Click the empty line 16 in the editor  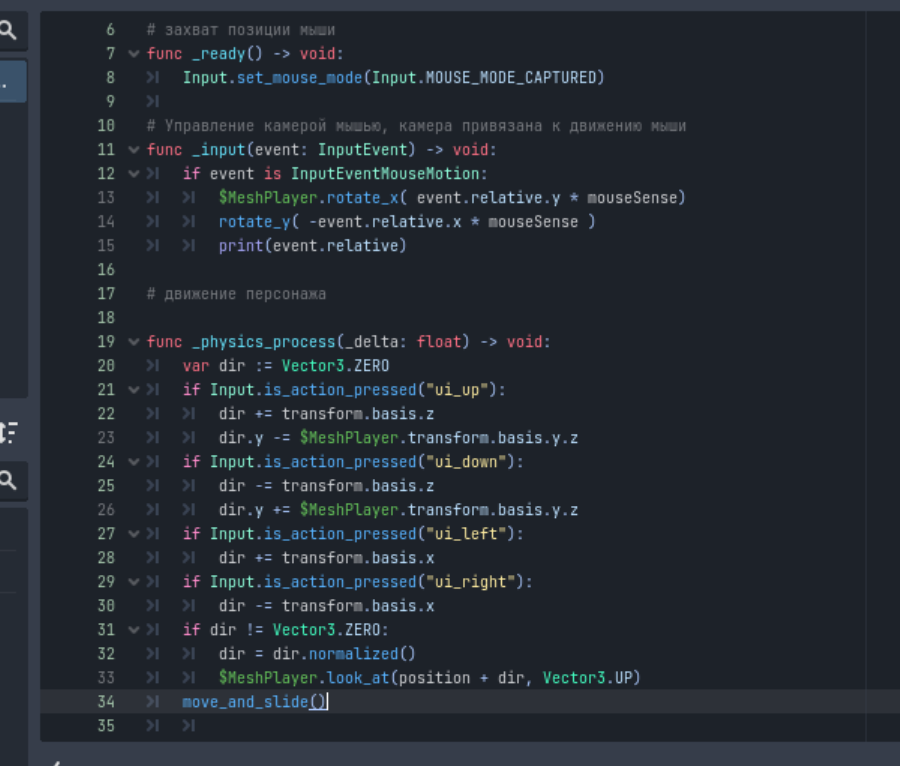[505, 270]
